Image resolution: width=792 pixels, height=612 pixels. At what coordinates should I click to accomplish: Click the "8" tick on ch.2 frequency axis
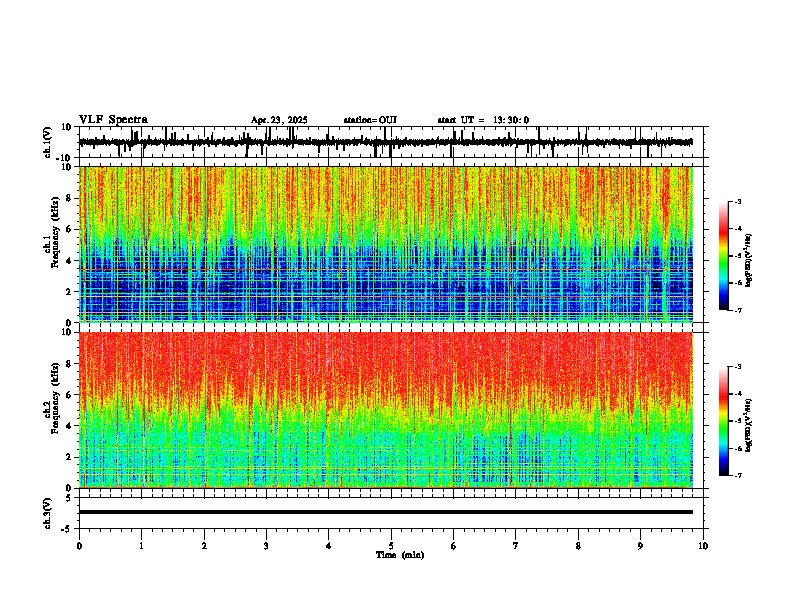pyautogui.click(x=70, y=364)
